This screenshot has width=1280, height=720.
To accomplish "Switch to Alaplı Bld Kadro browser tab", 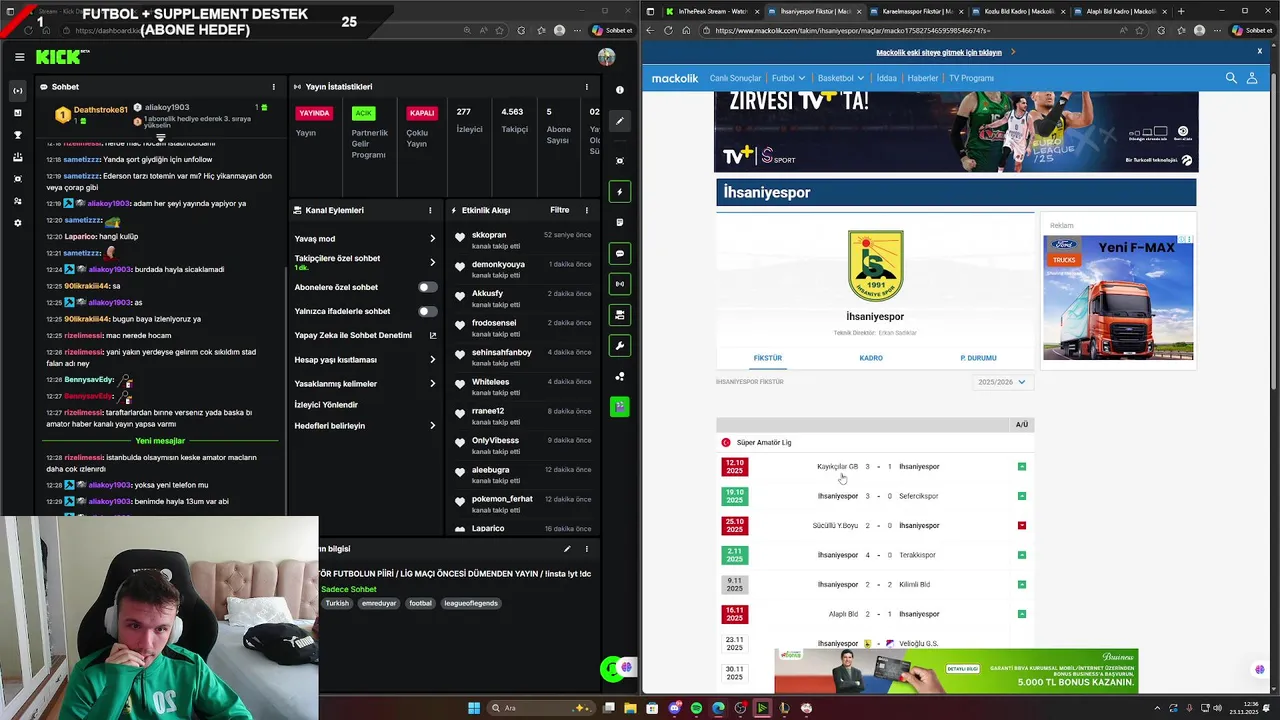I will 1120,11.
